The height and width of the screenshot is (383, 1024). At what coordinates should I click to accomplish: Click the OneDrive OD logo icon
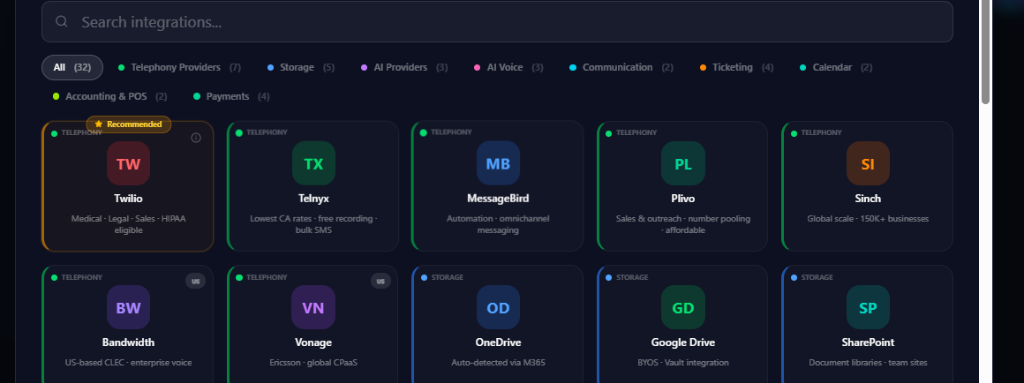498,307
